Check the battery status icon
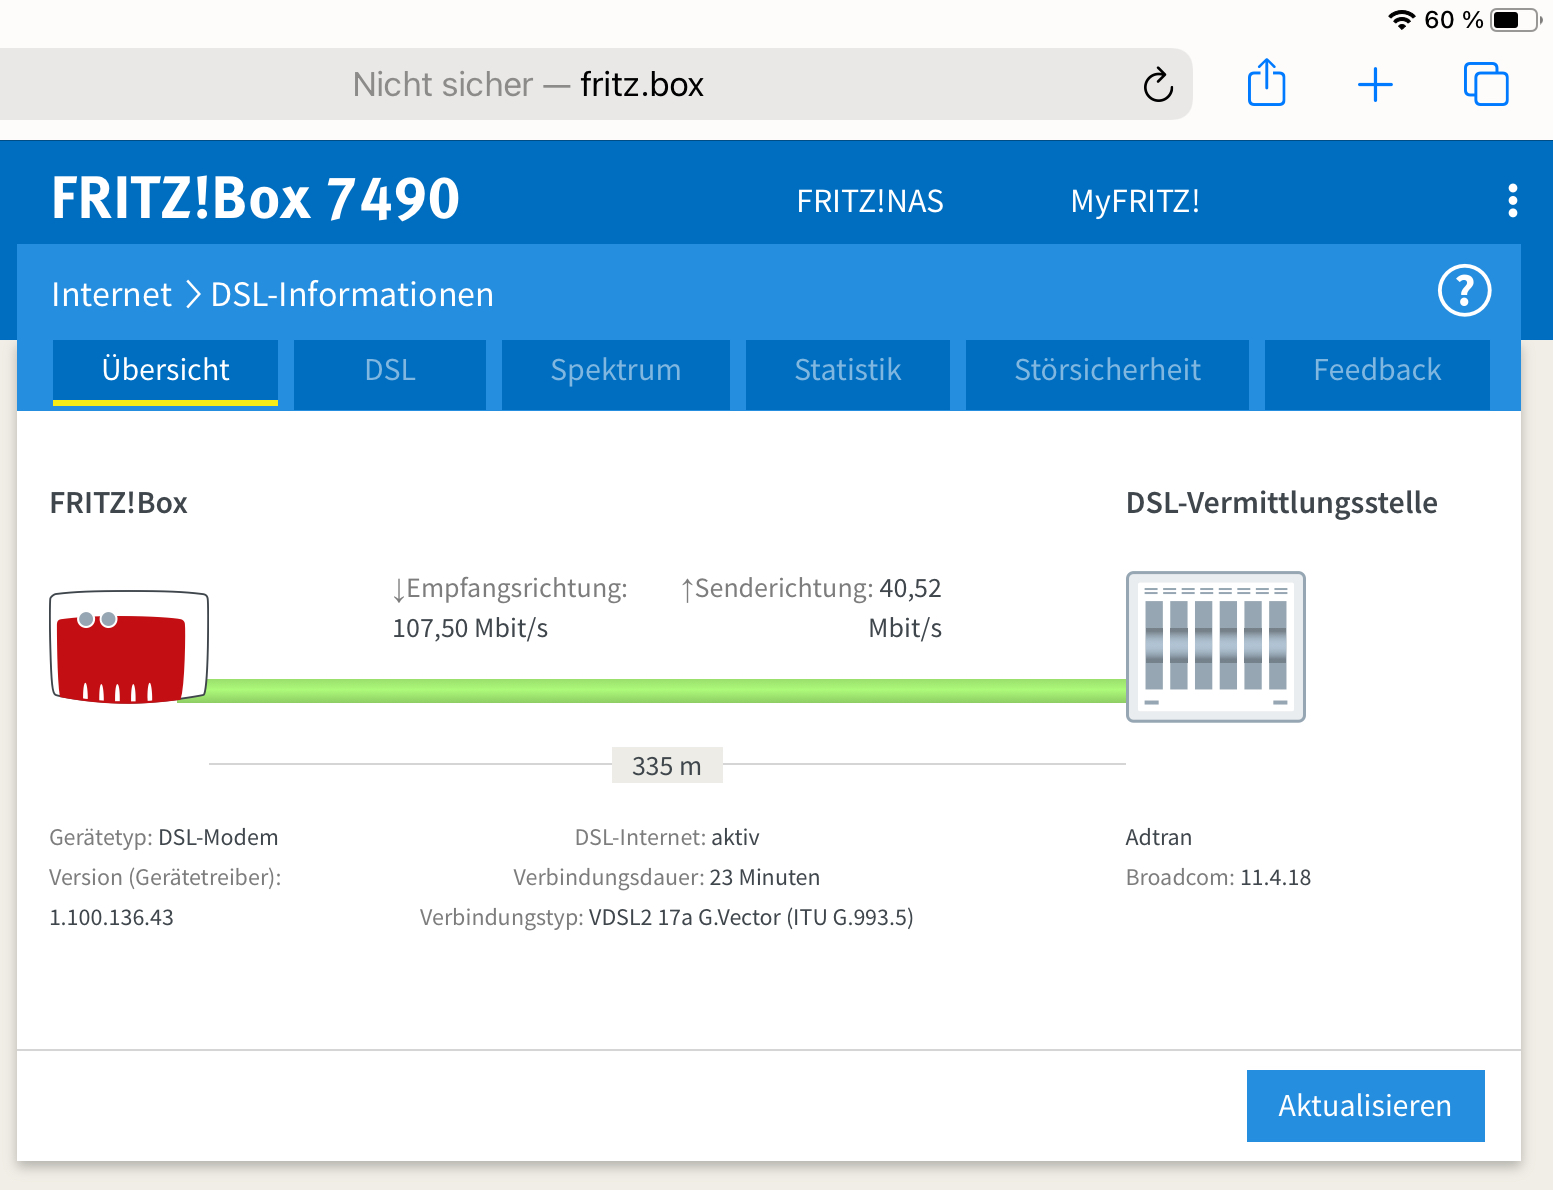Image resolution: width=1553 pixels, height=1190 pixels. pyautogui.click(x=1516, y=19)
